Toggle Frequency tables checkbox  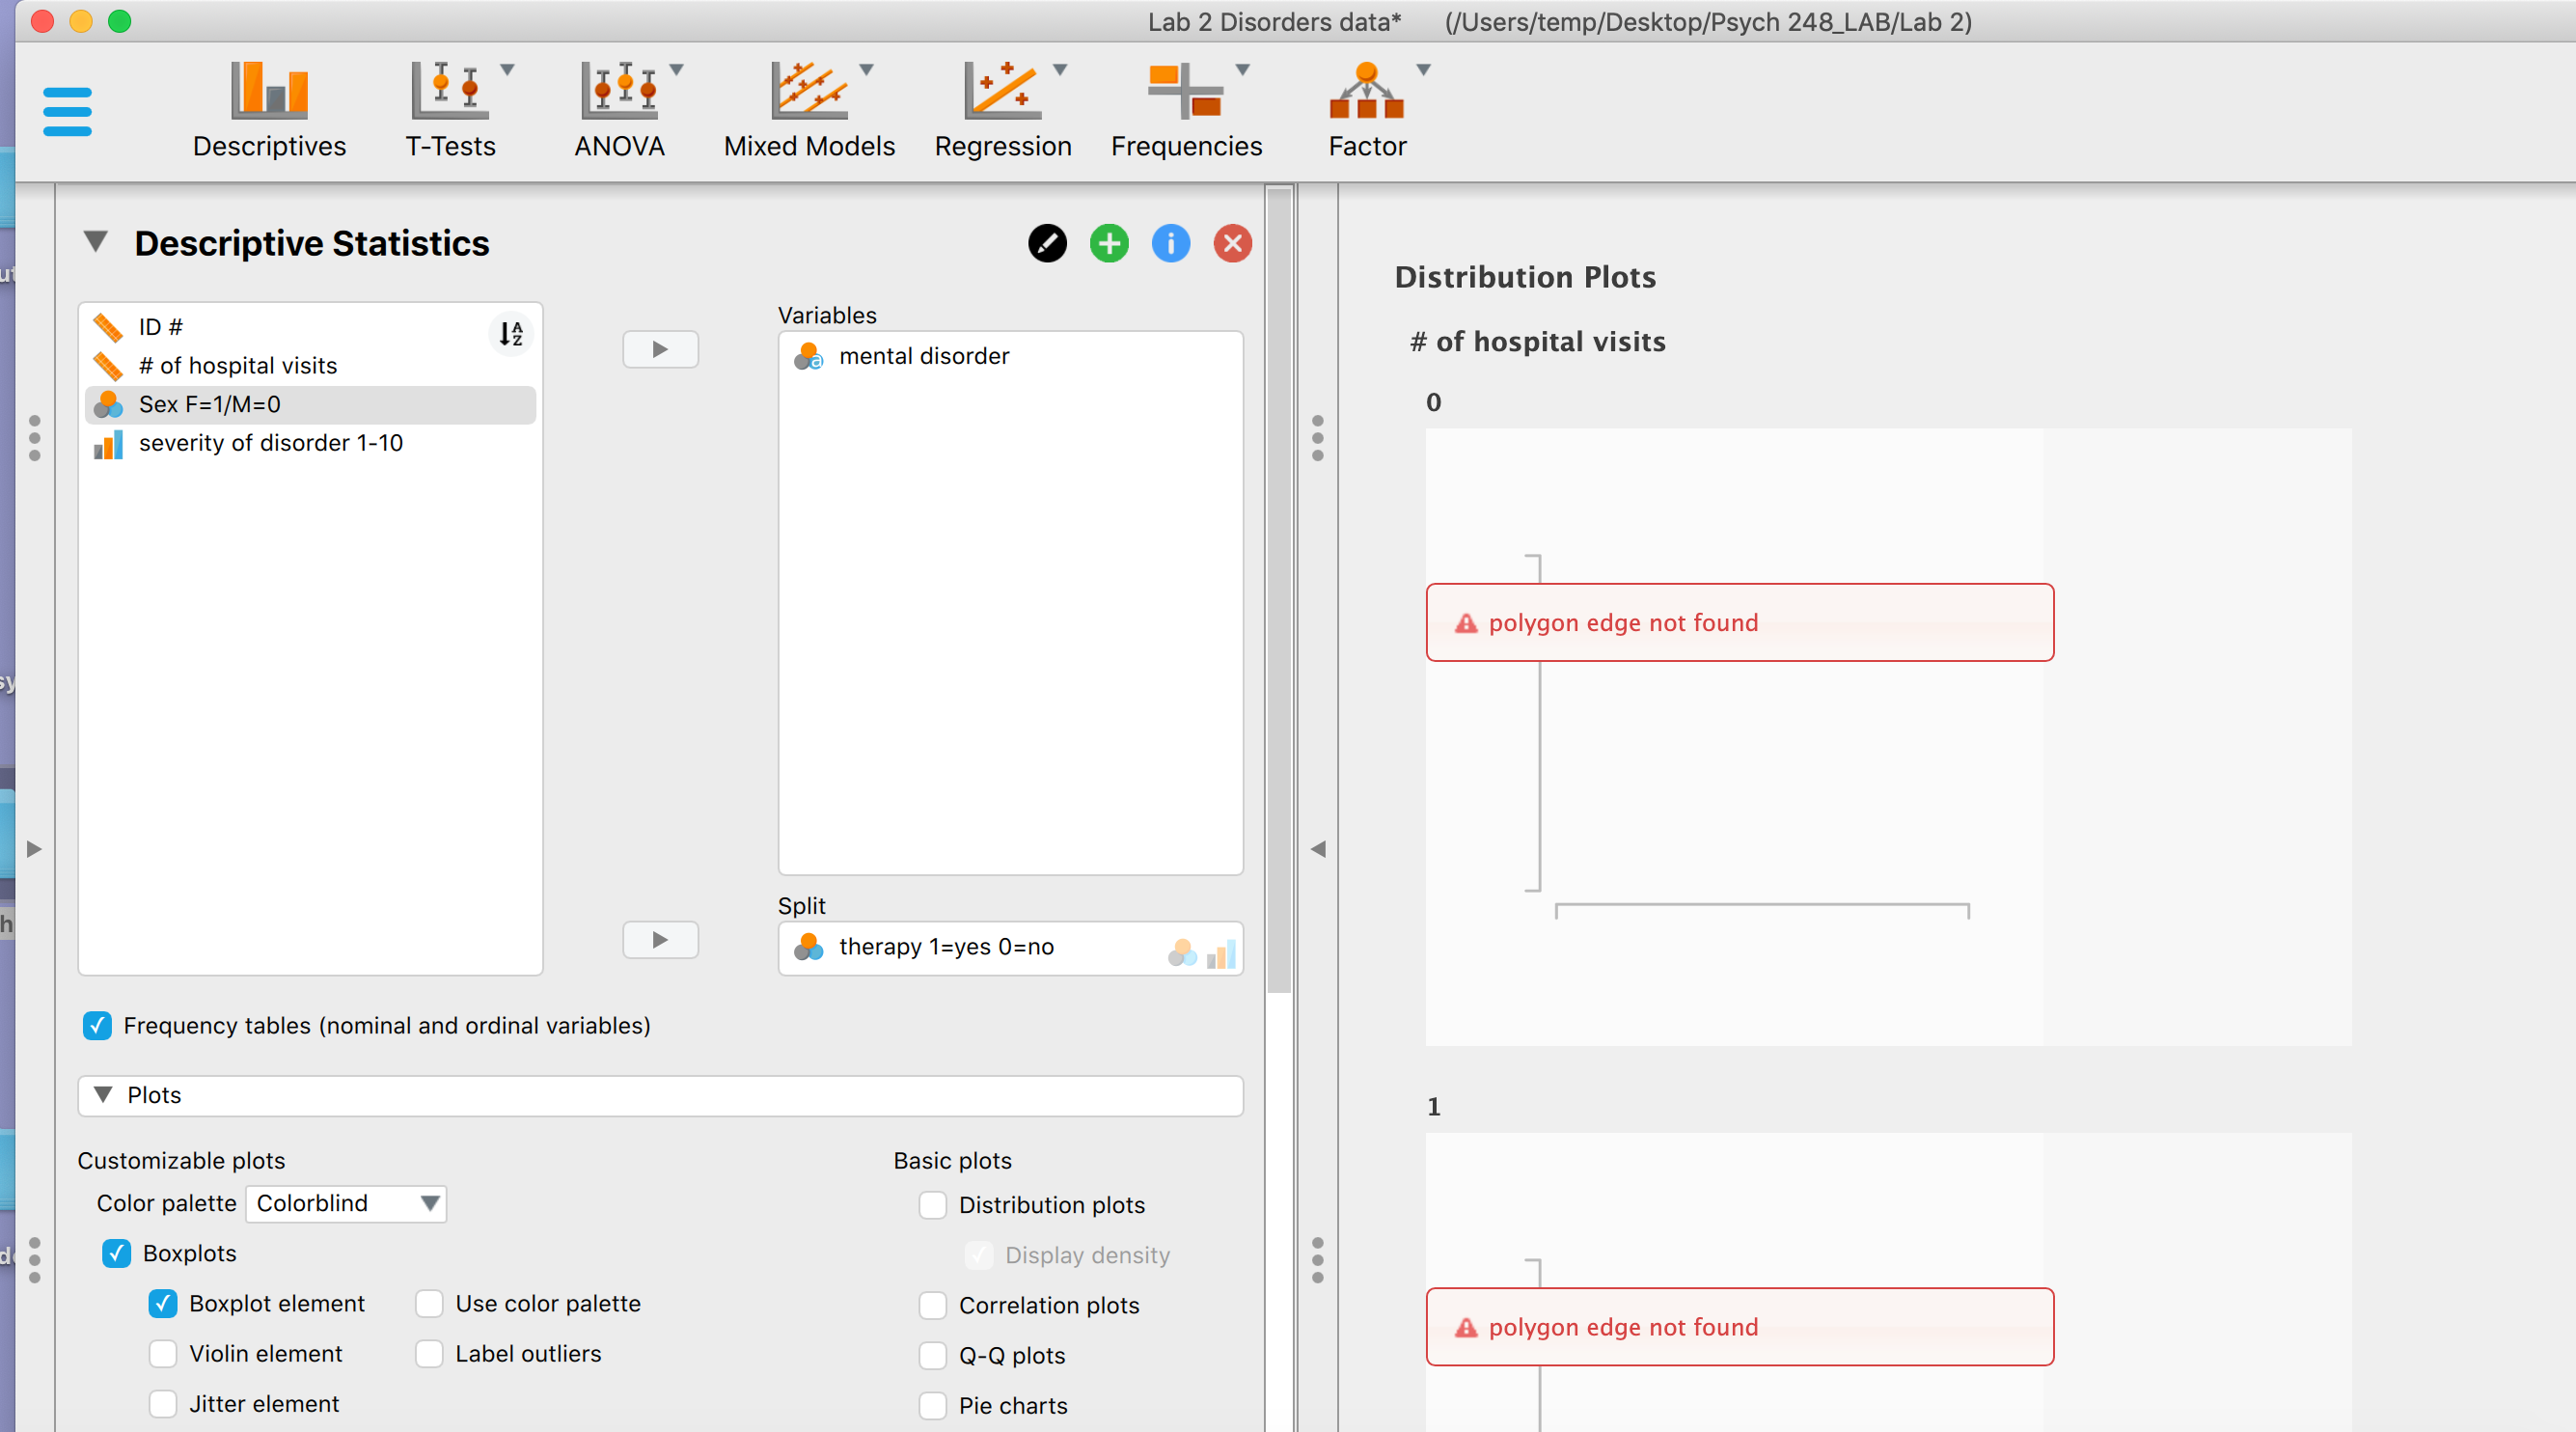tap(97, 1025)
